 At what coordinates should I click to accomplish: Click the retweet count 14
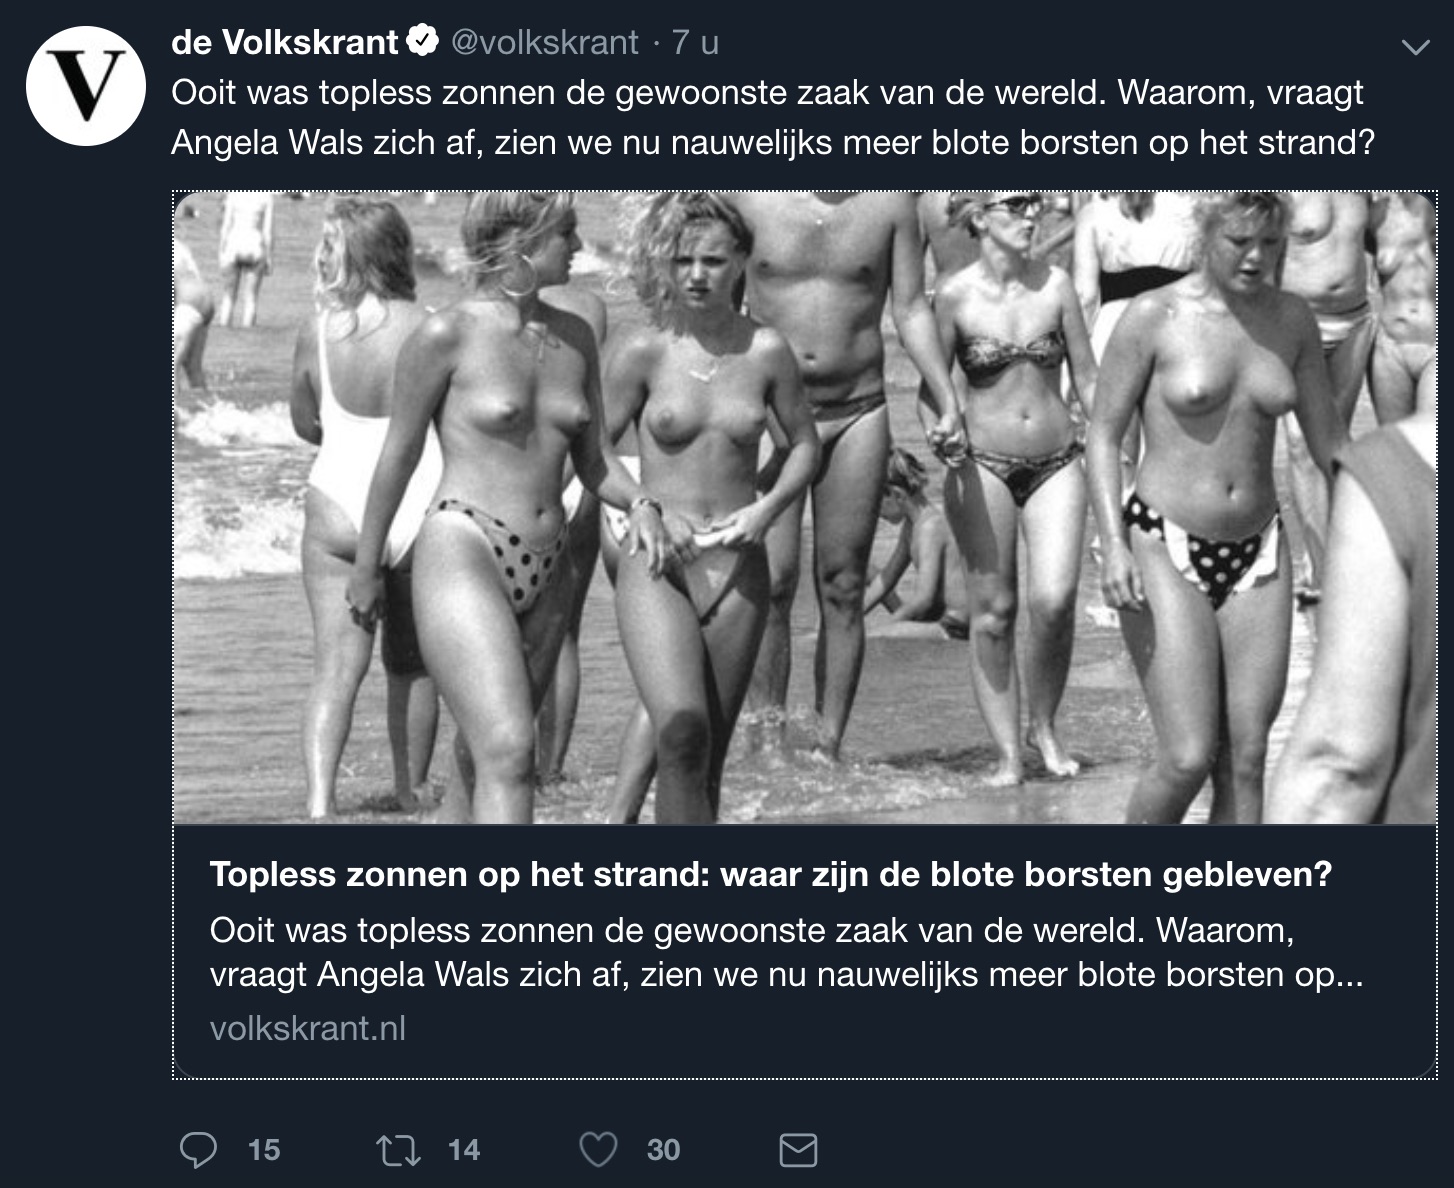pos(464,1150)
